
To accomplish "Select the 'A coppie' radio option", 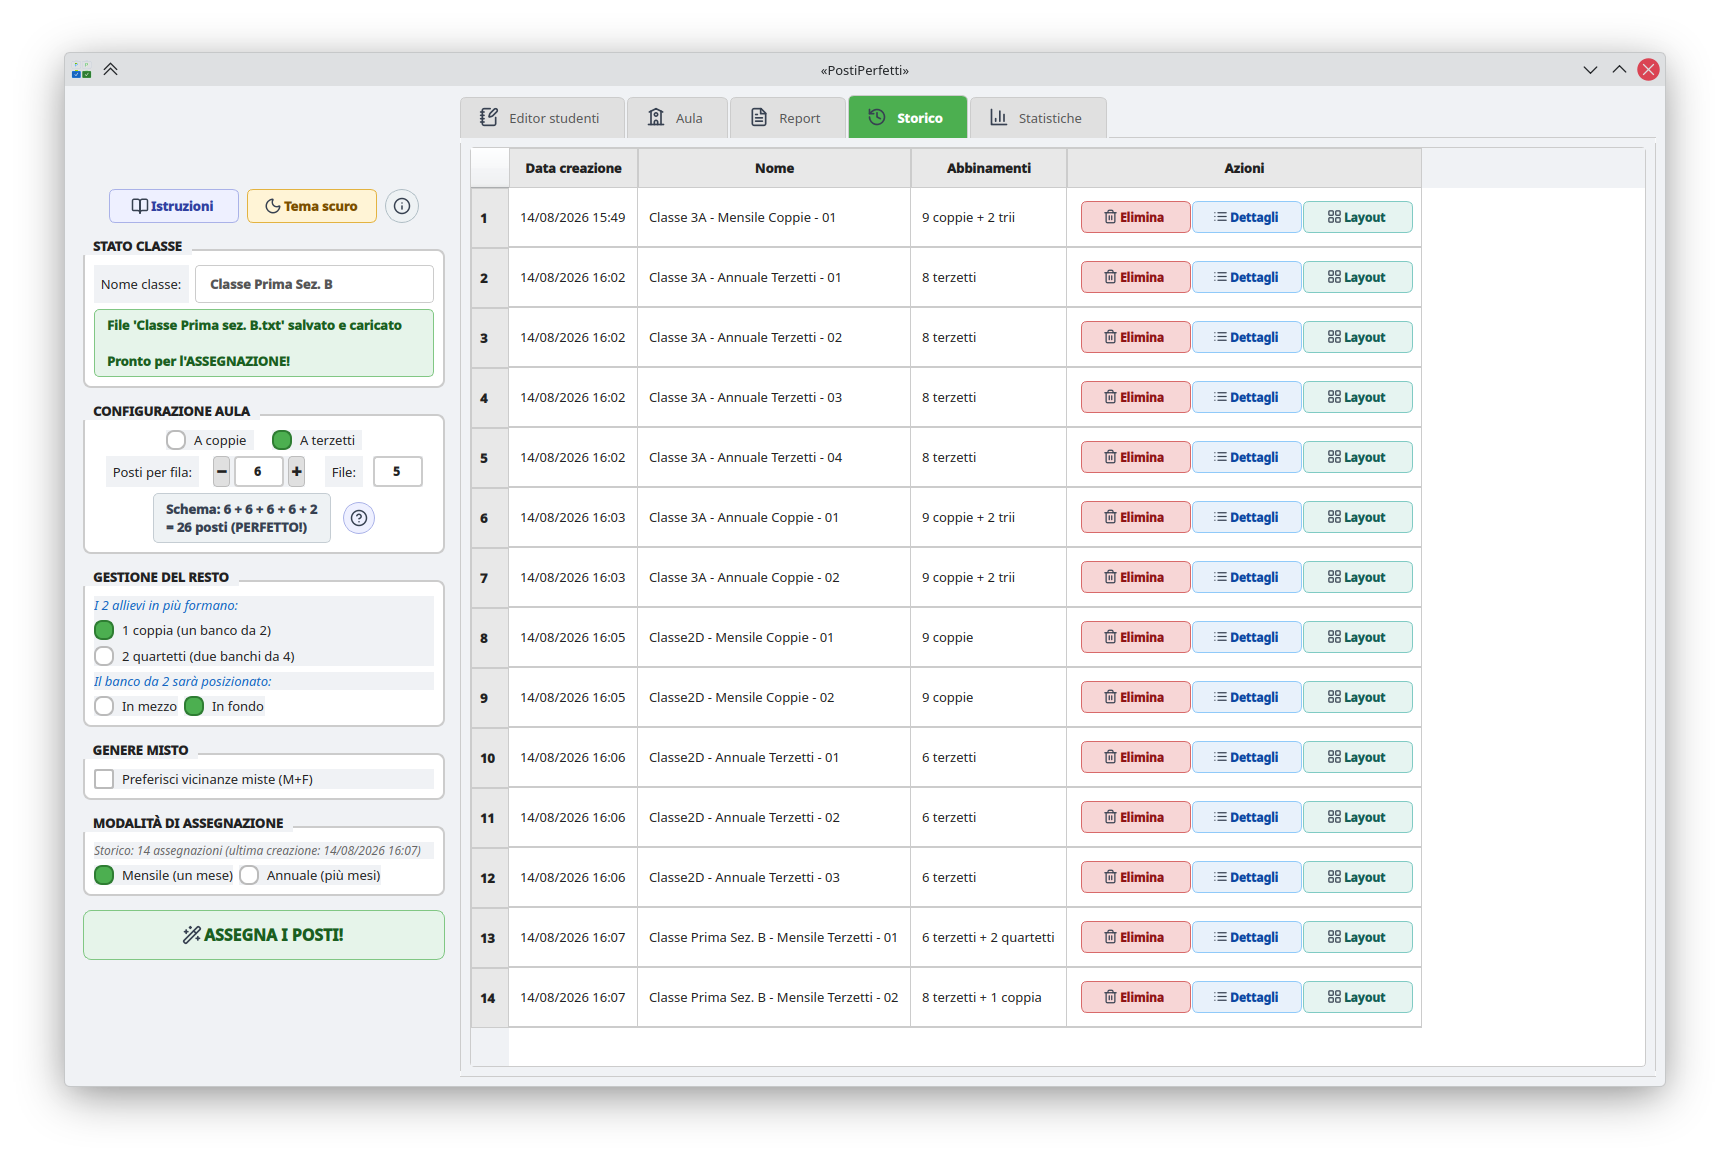I will pyautogui.click(x=176, y=440).
